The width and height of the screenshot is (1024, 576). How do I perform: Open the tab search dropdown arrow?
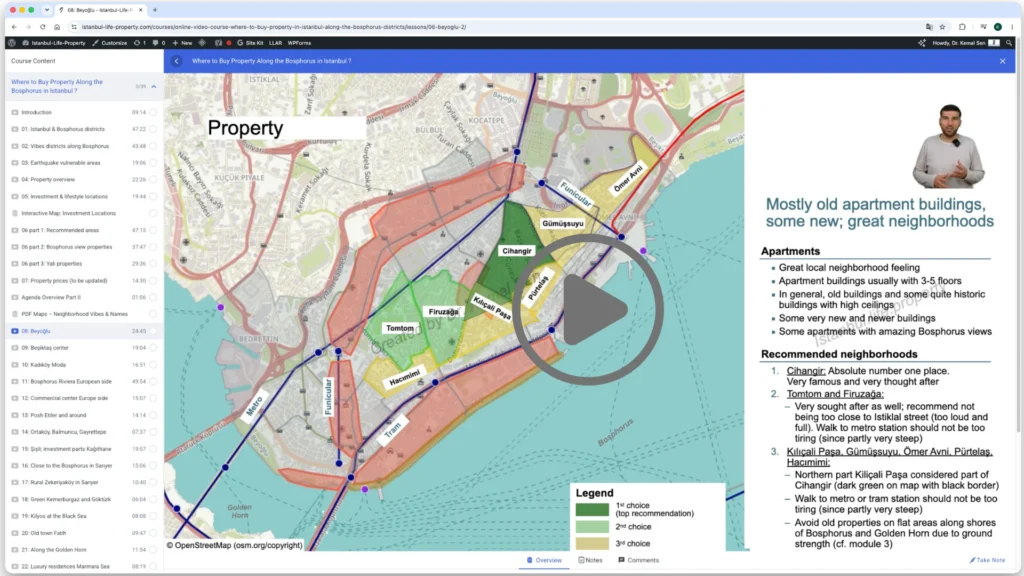point(46,10)
